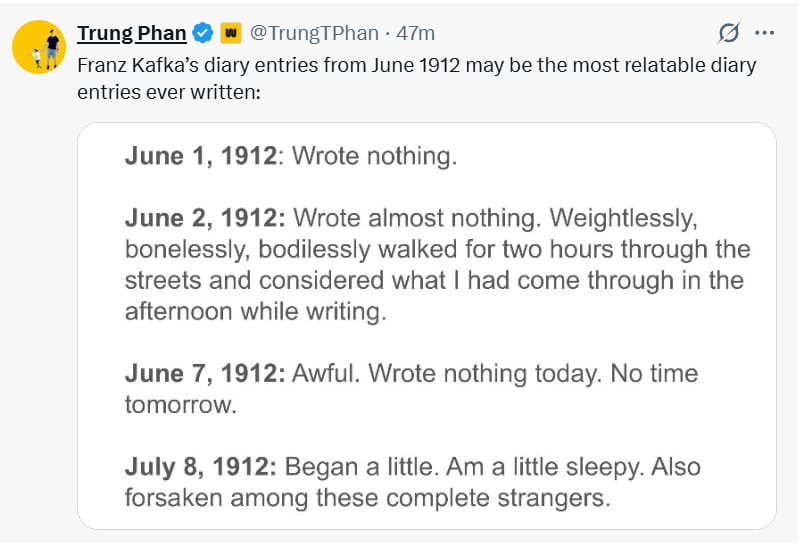Click the June 7, 1912 bold date

tap(205, 374)
